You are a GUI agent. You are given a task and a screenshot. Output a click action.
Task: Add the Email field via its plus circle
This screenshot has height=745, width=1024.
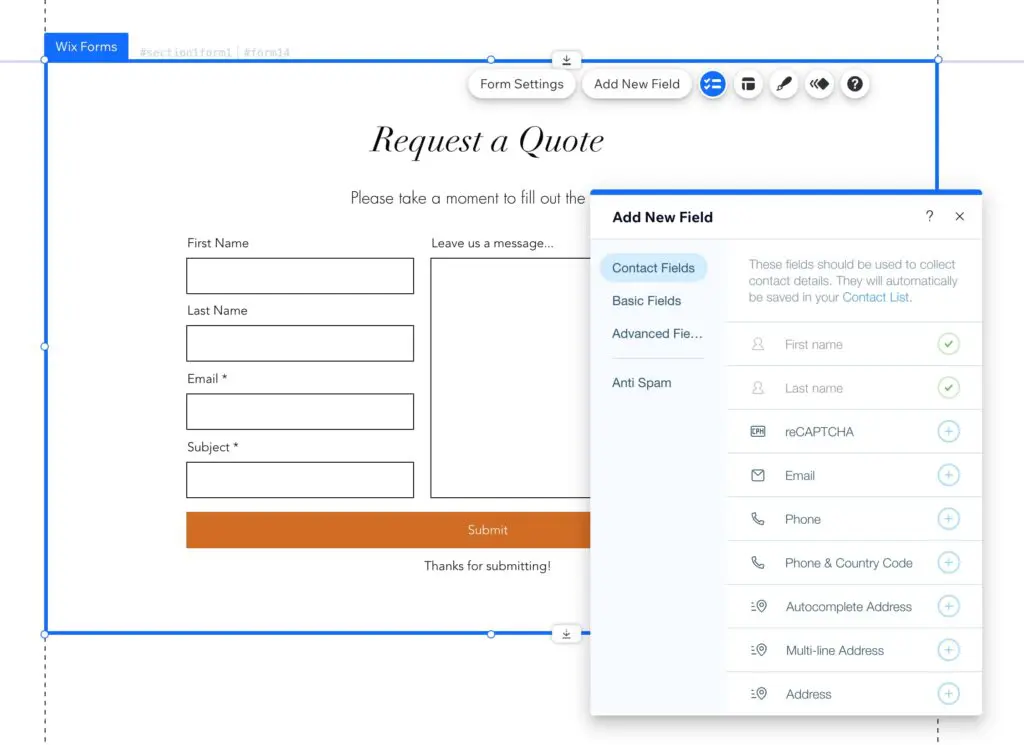[x=949, y=475]
